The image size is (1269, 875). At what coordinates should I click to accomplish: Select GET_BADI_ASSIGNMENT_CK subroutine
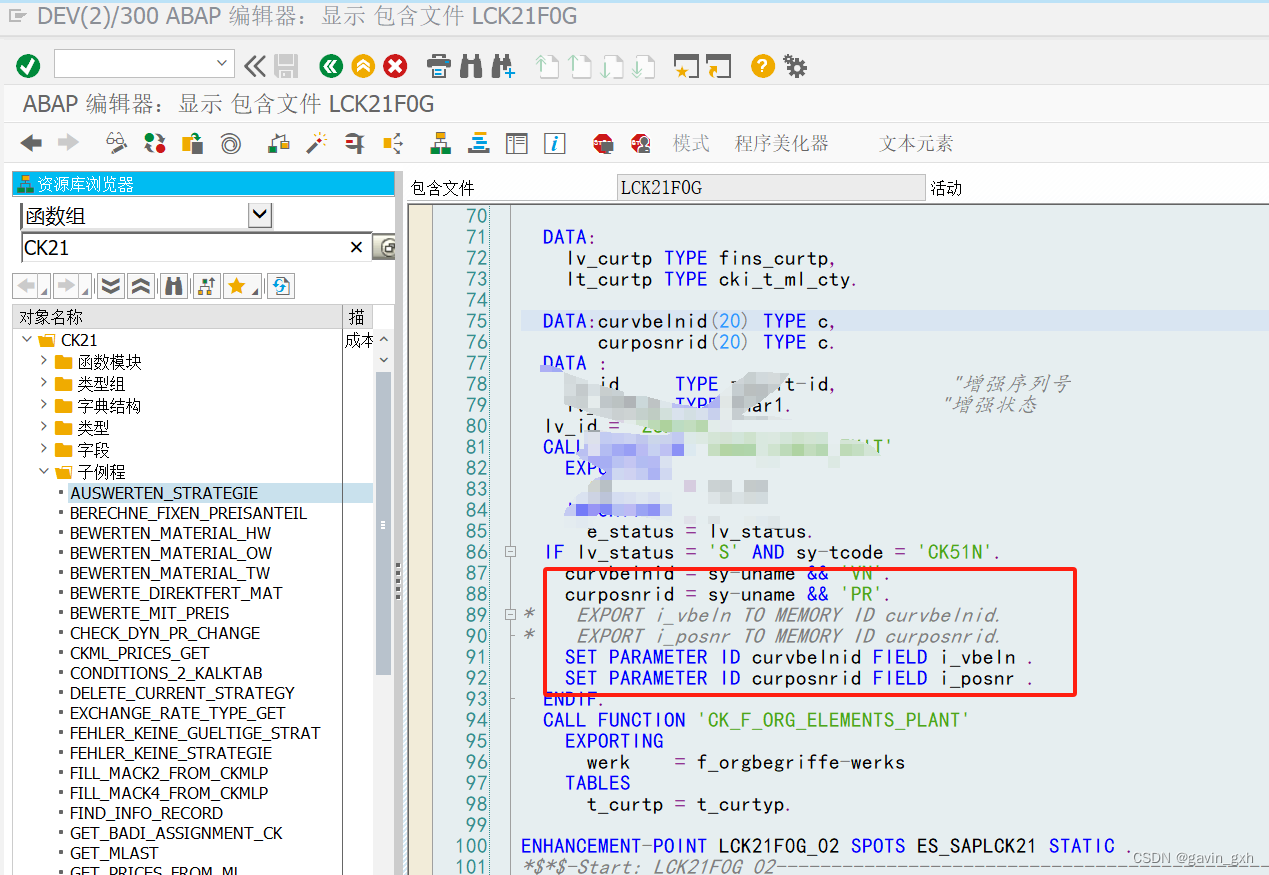coord(176,833)
